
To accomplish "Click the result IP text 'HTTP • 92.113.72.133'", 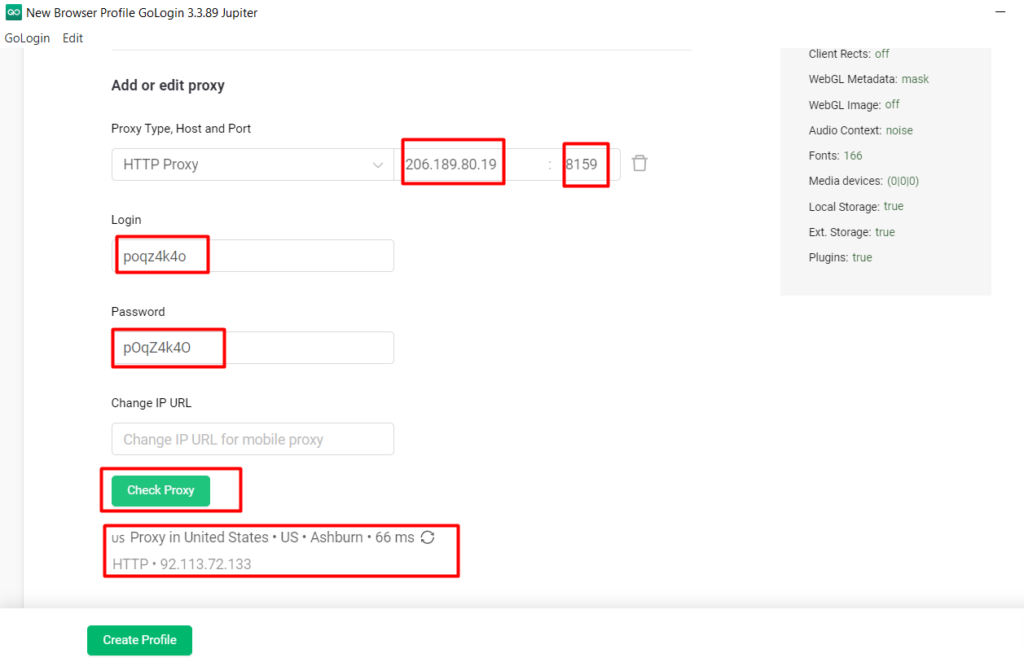I will [x=182, y=564].
